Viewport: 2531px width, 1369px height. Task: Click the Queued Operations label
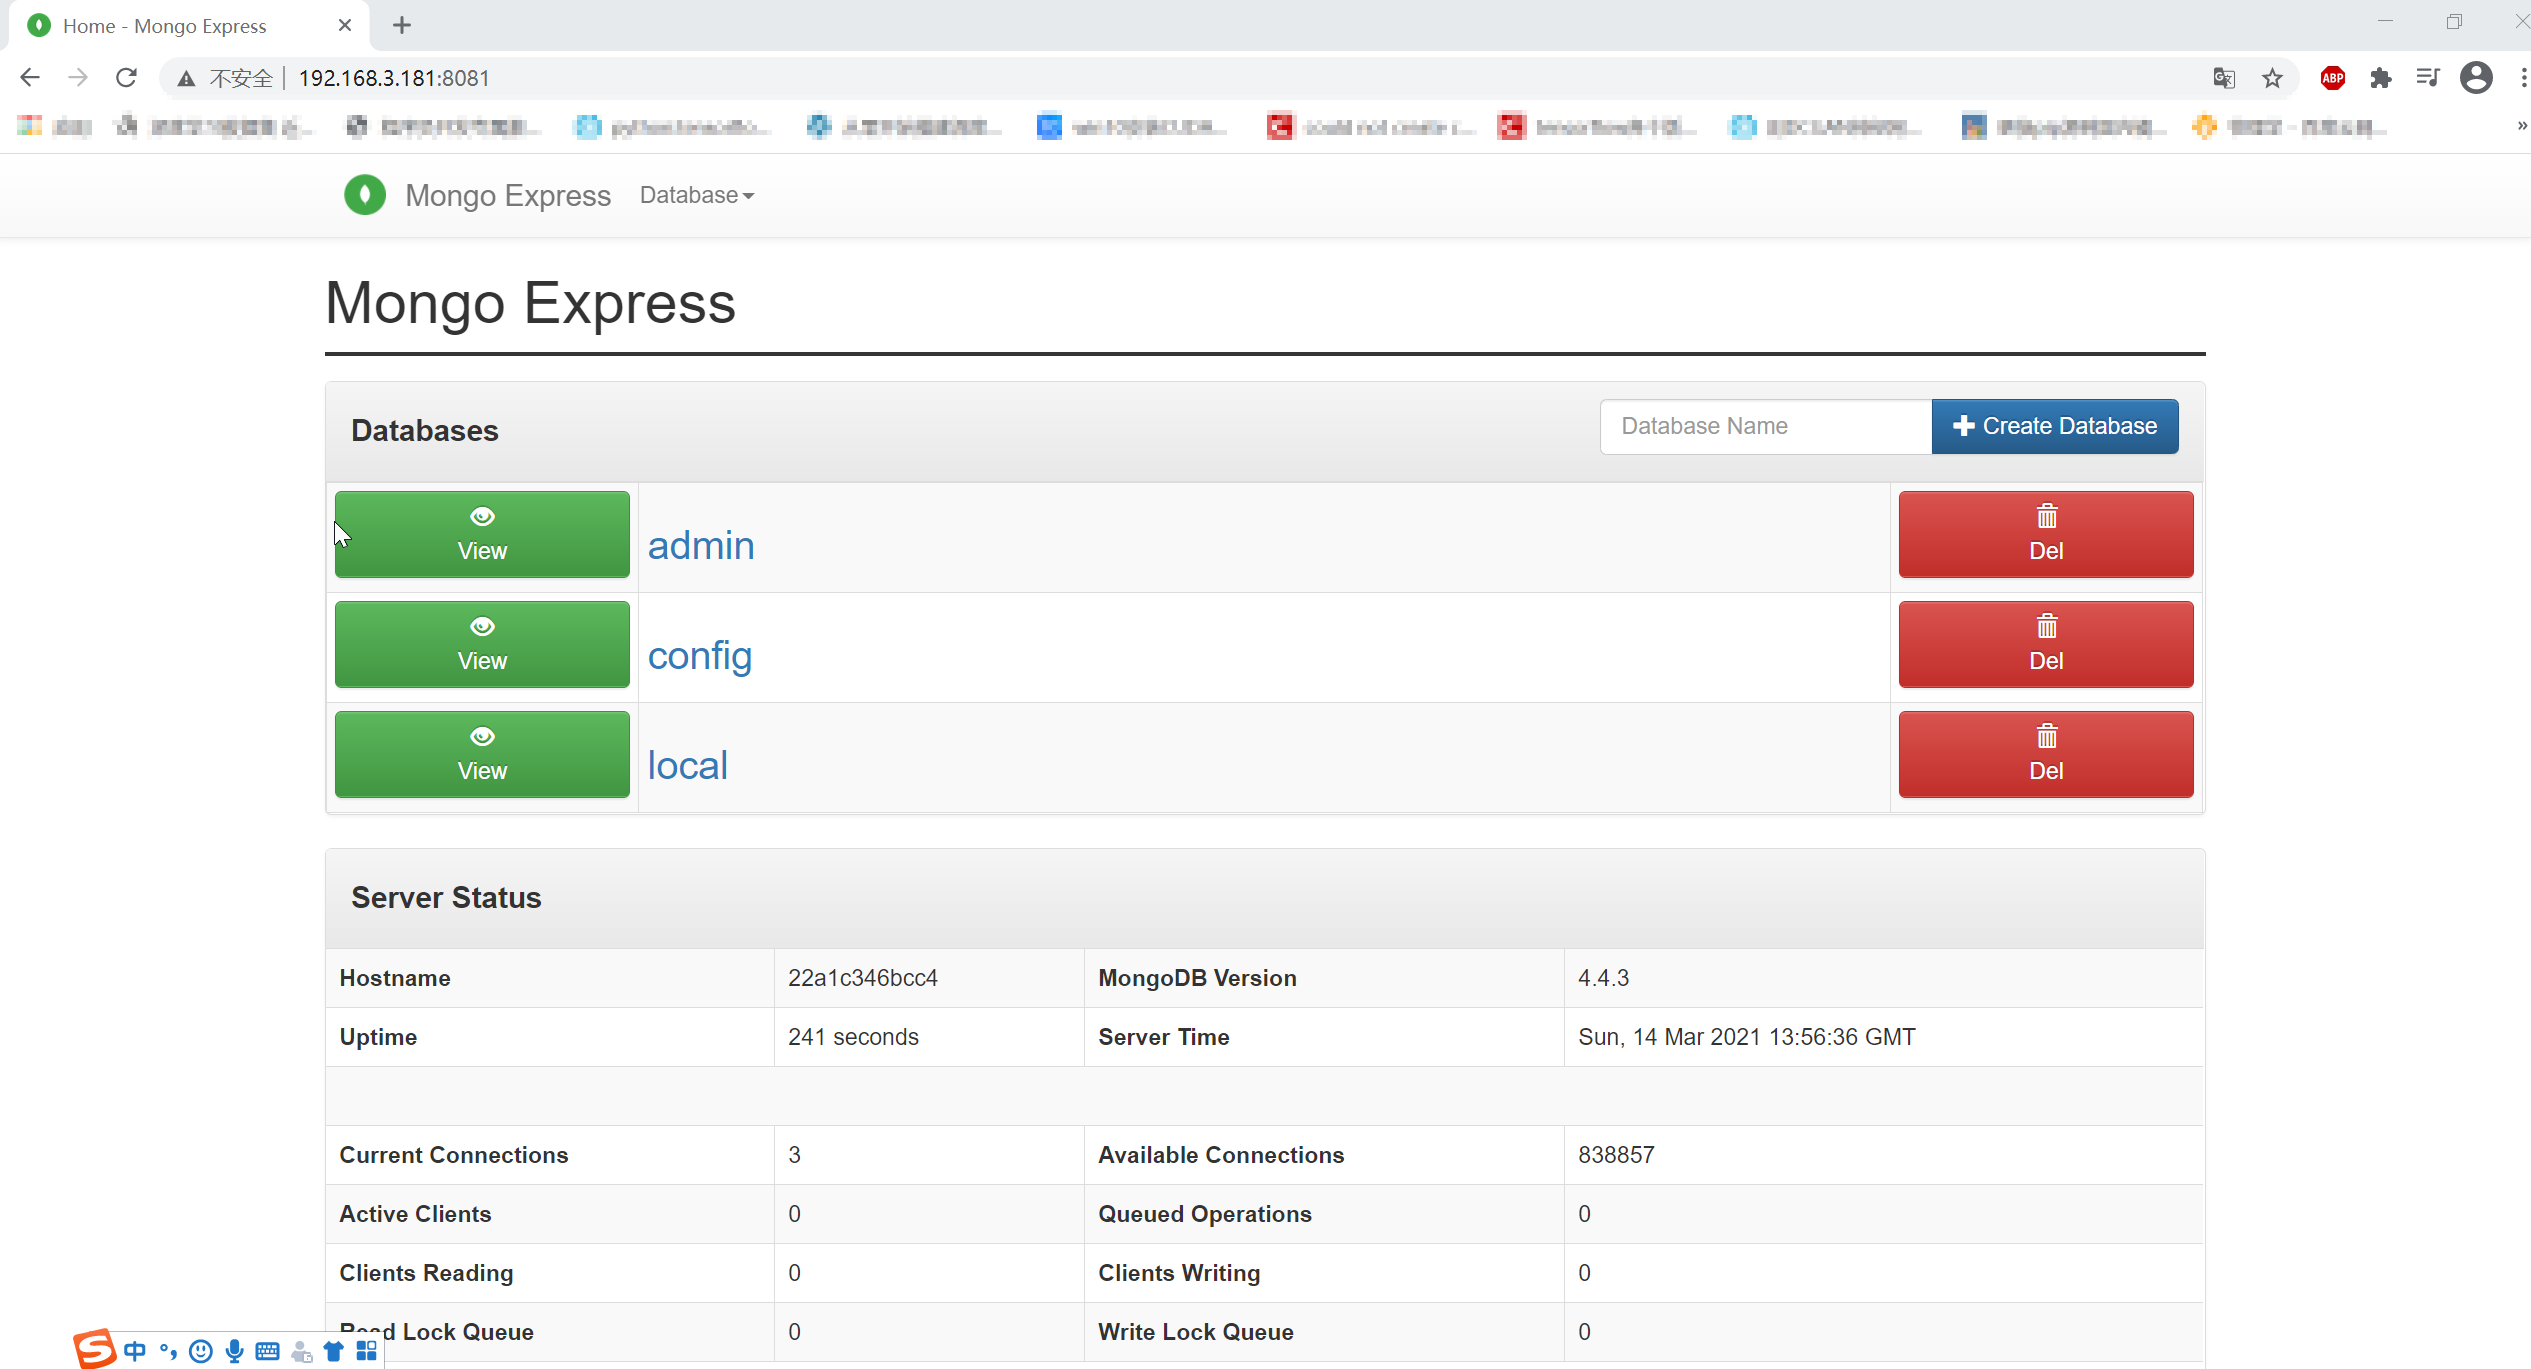click(1205, 1214)
